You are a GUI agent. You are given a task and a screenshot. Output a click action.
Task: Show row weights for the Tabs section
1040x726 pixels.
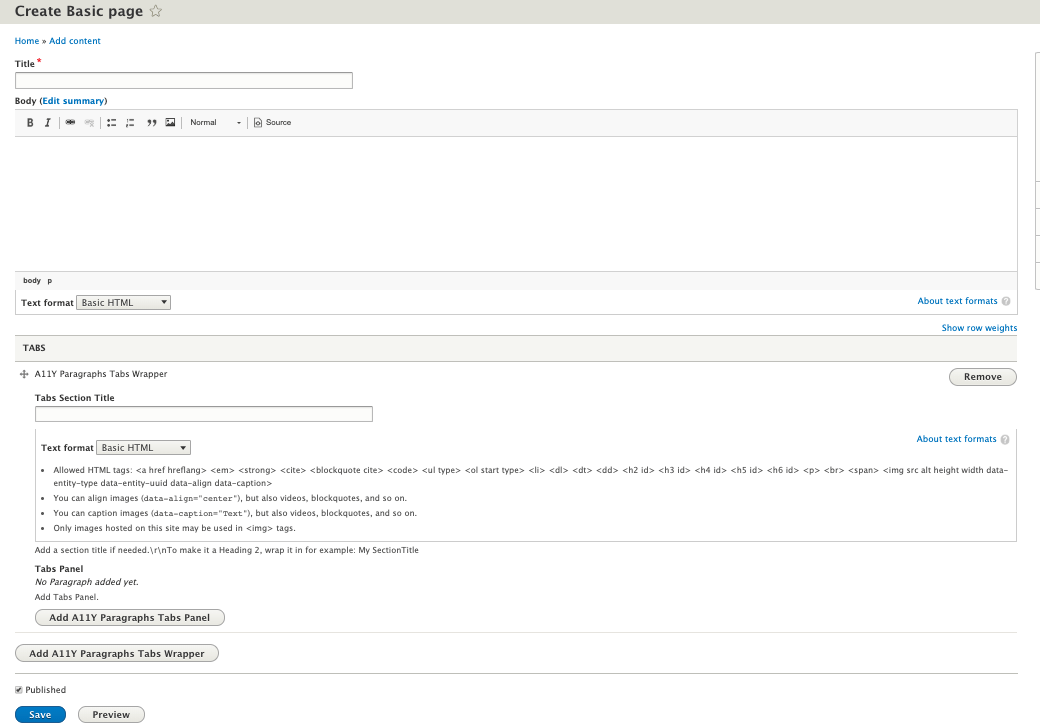(x=979, y=327)
